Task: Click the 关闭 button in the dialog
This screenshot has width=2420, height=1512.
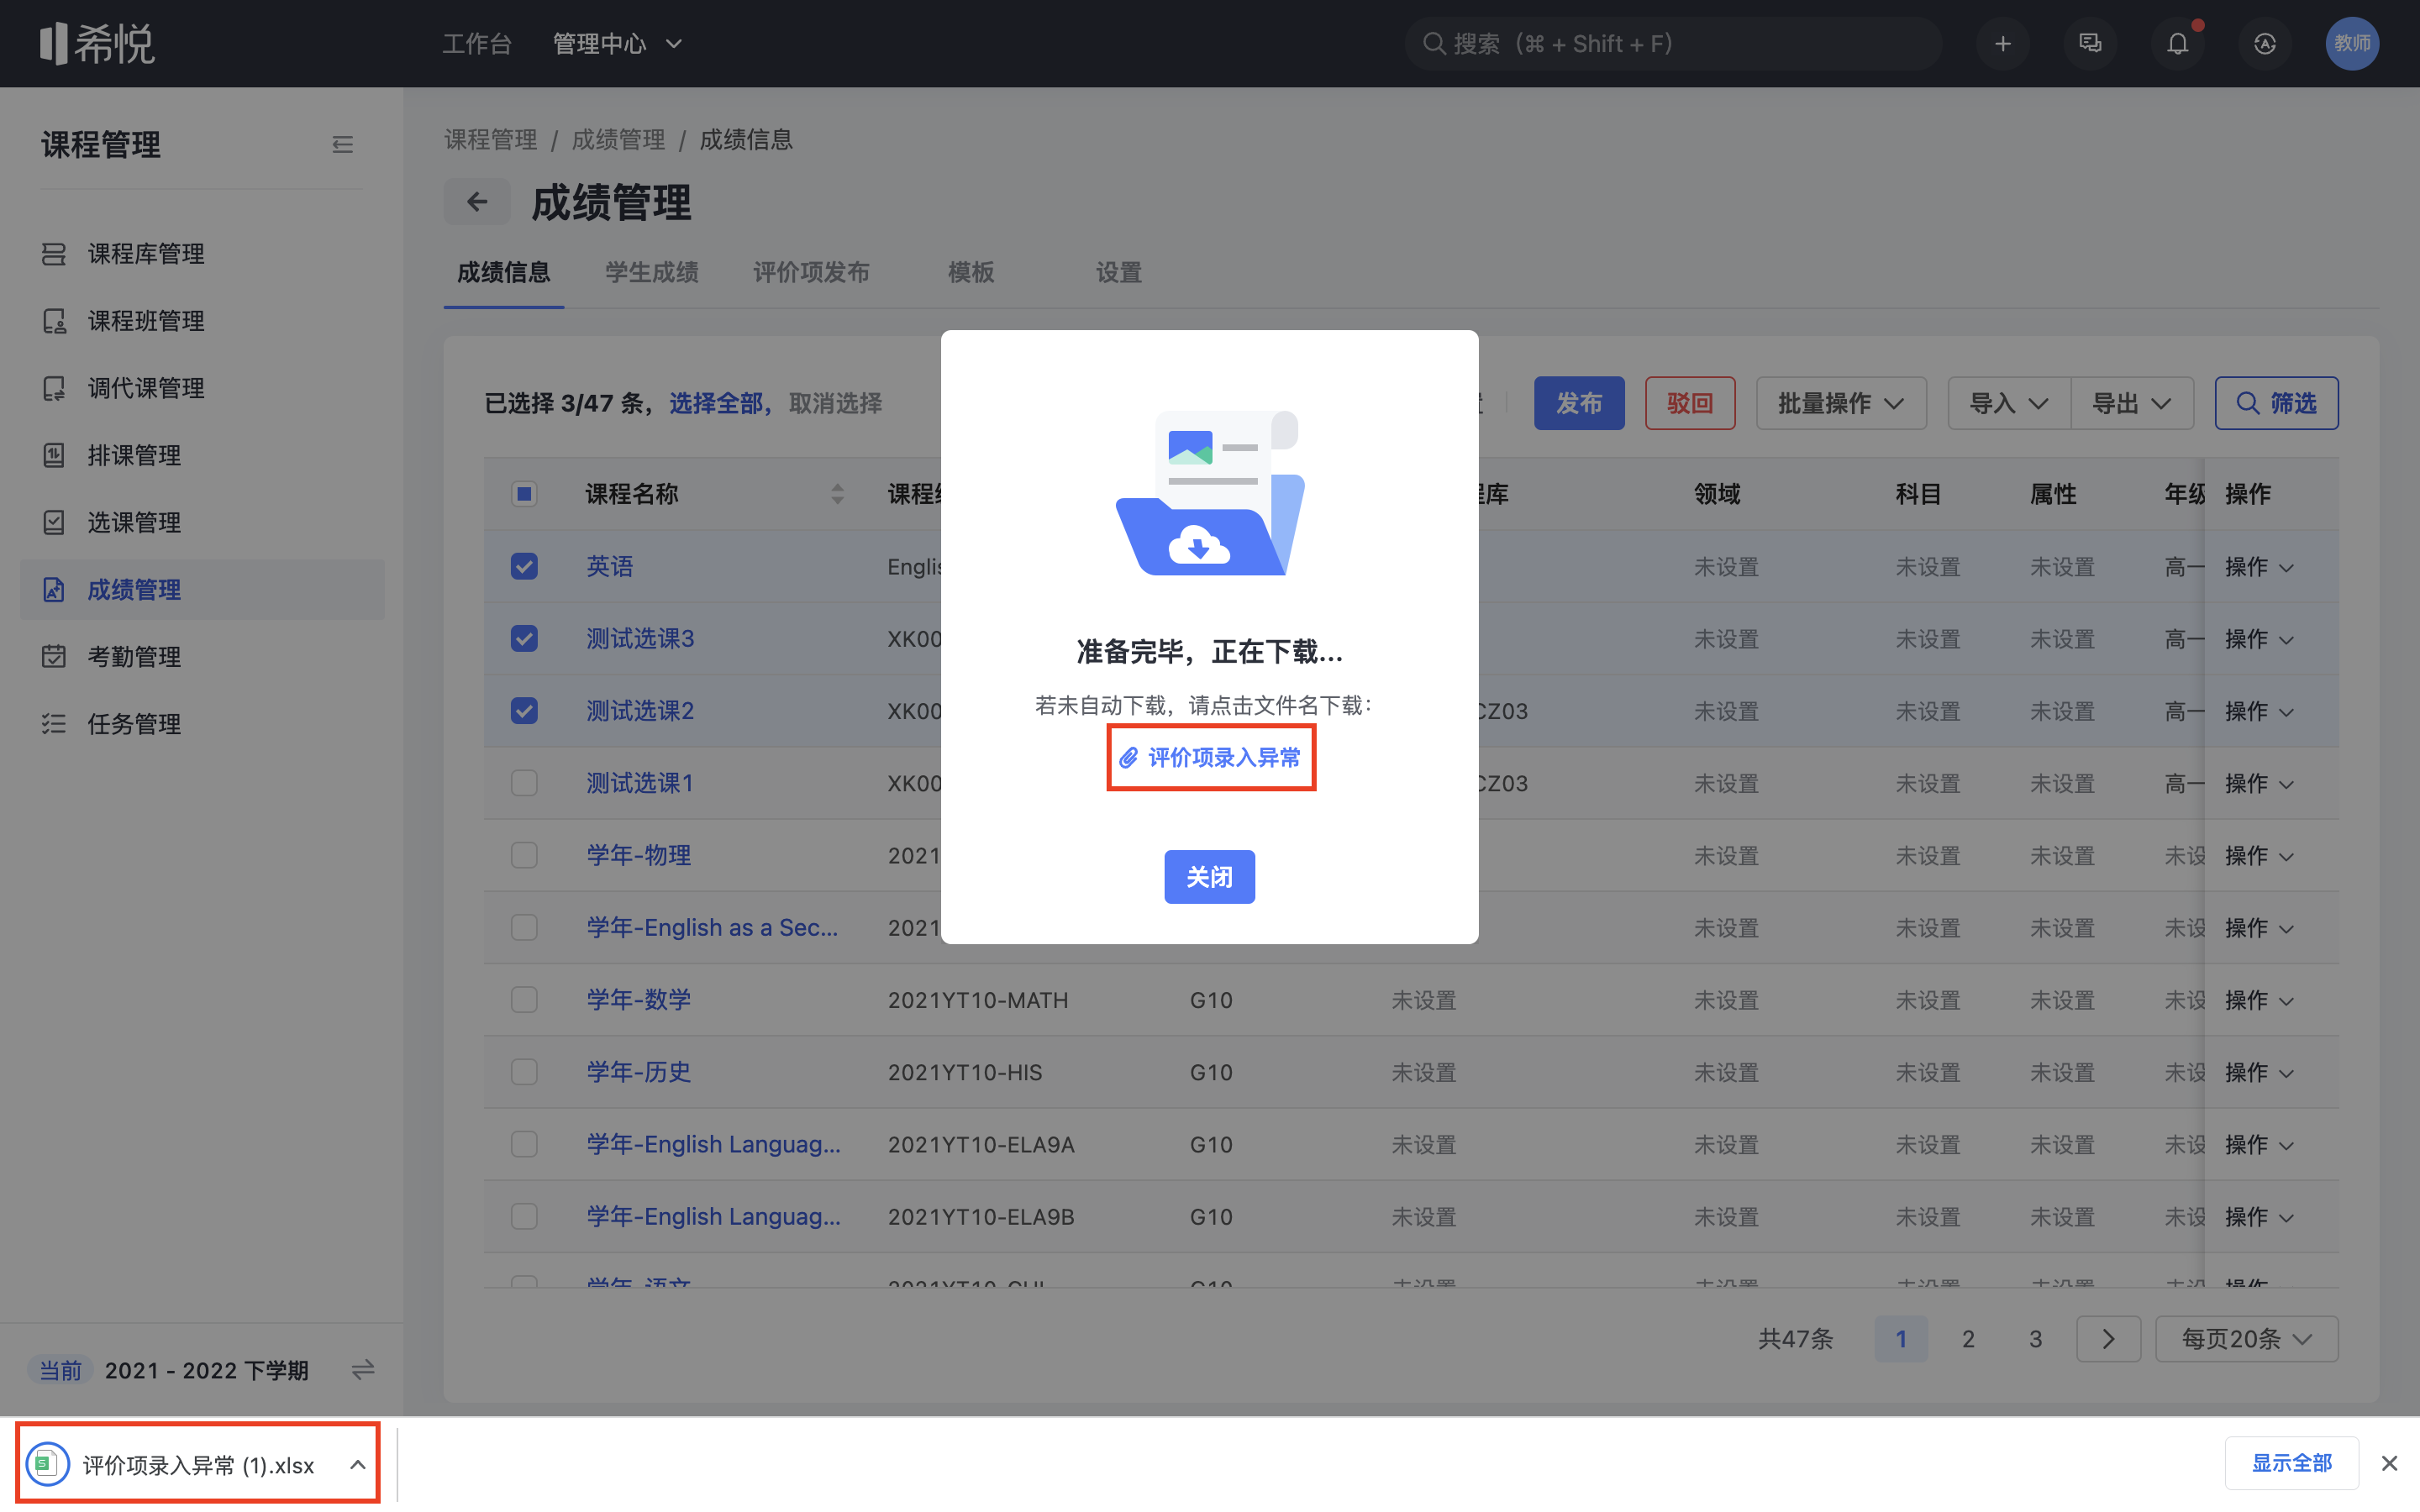Action: point(1209,877)
